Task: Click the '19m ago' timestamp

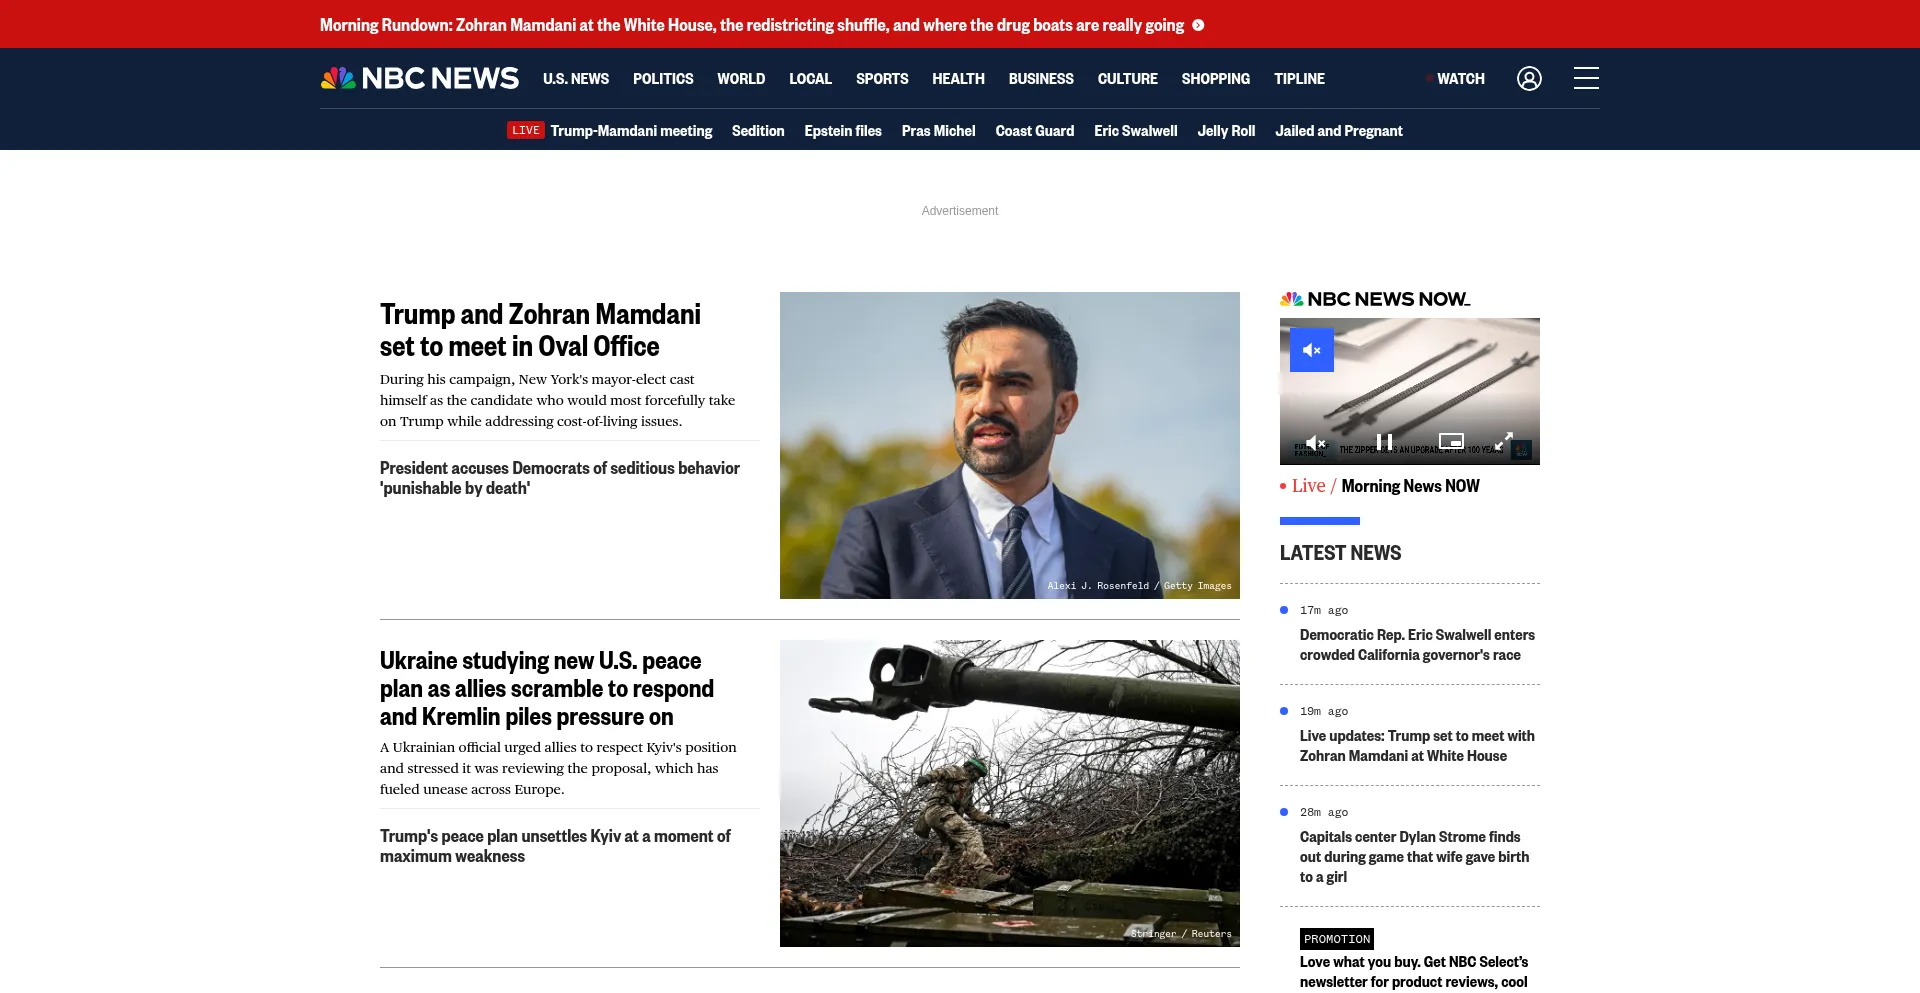Action: pos(1324,711)
